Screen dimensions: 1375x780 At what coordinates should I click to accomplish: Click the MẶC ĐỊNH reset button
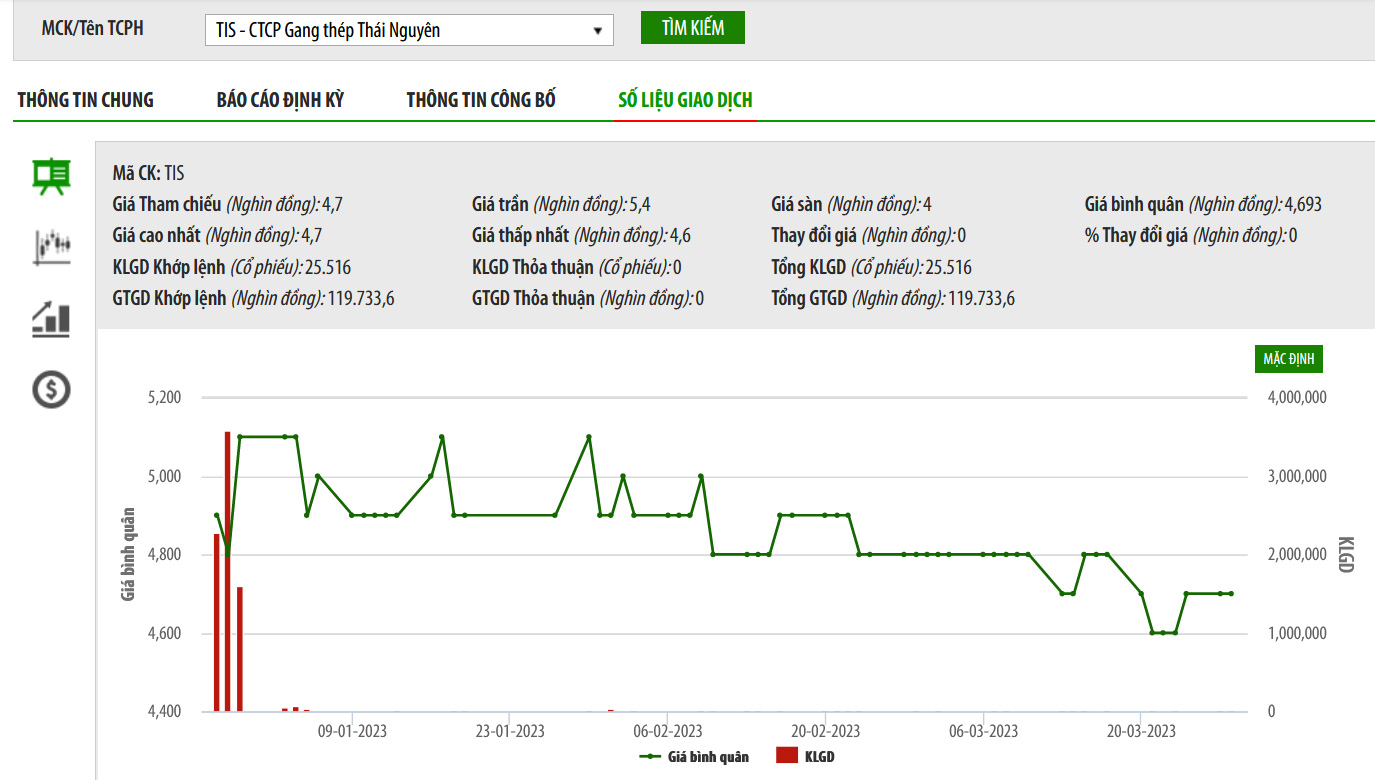pos(1289,359)
